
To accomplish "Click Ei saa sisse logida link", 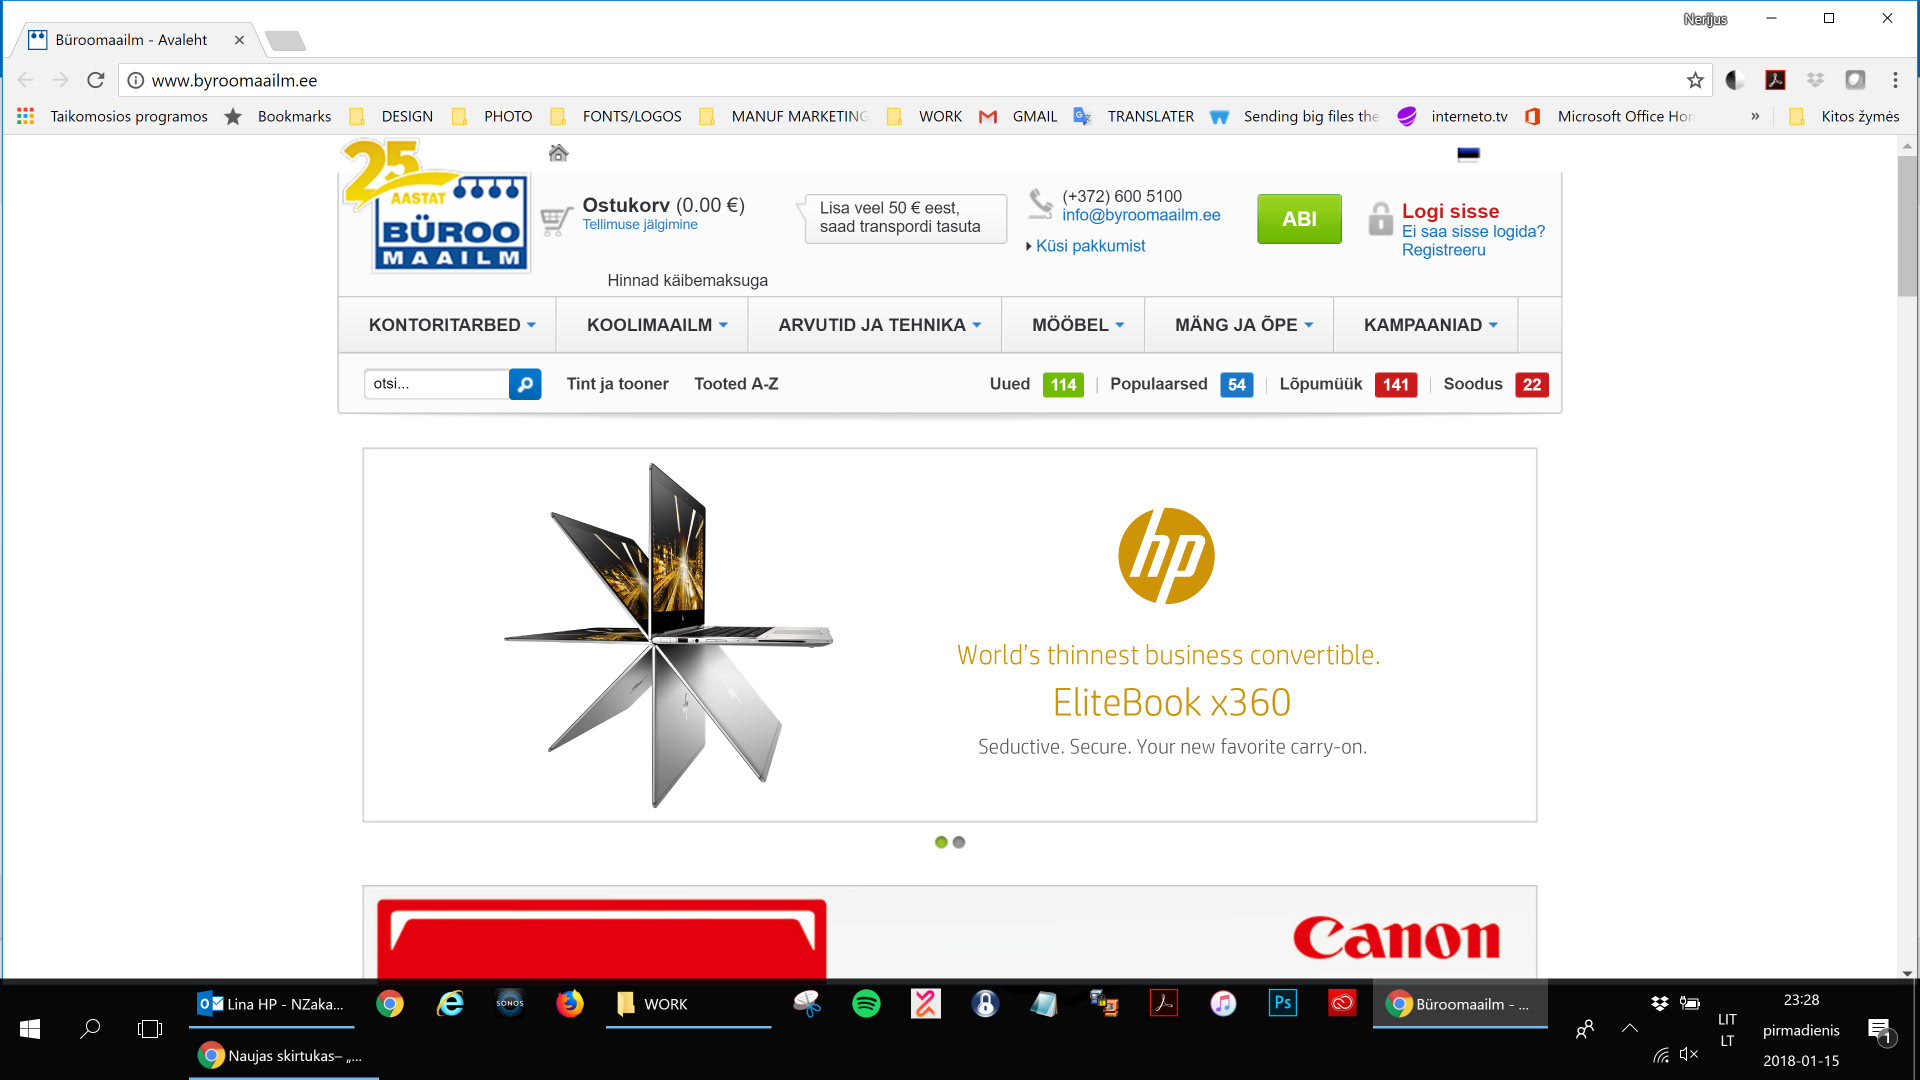I will (x=1473, y=231).
